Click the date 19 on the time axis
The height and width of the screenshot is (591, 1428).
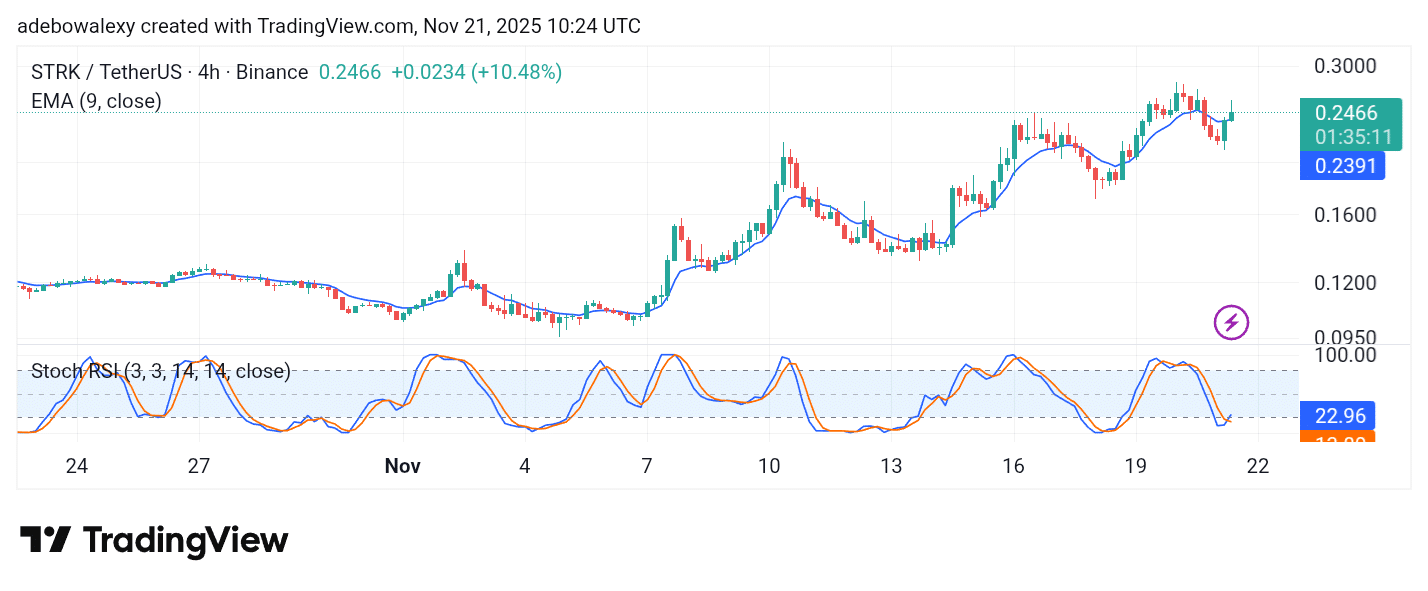click(1135, 466)
